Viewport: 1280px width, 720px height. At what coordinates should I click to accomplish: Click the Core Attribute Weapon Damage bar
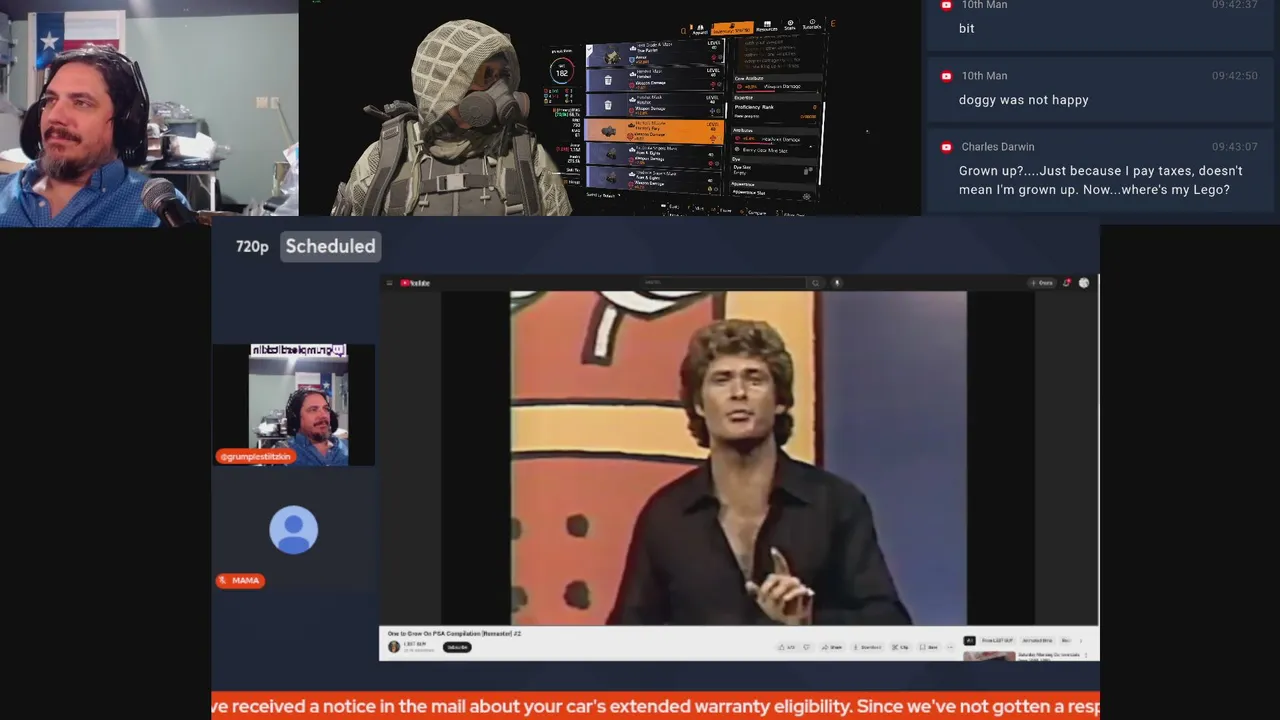point(776,87)
